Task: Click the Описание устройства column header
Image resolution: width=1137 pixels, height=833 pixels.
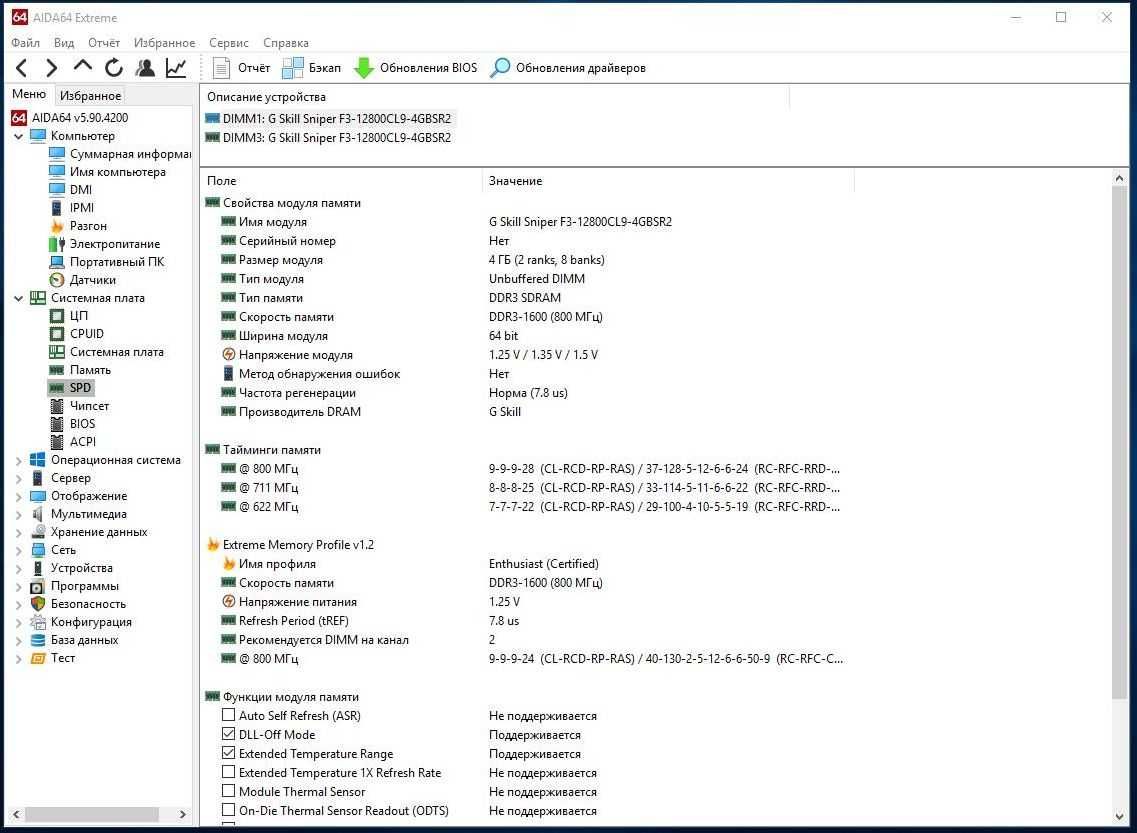Action: pos(495,96)
